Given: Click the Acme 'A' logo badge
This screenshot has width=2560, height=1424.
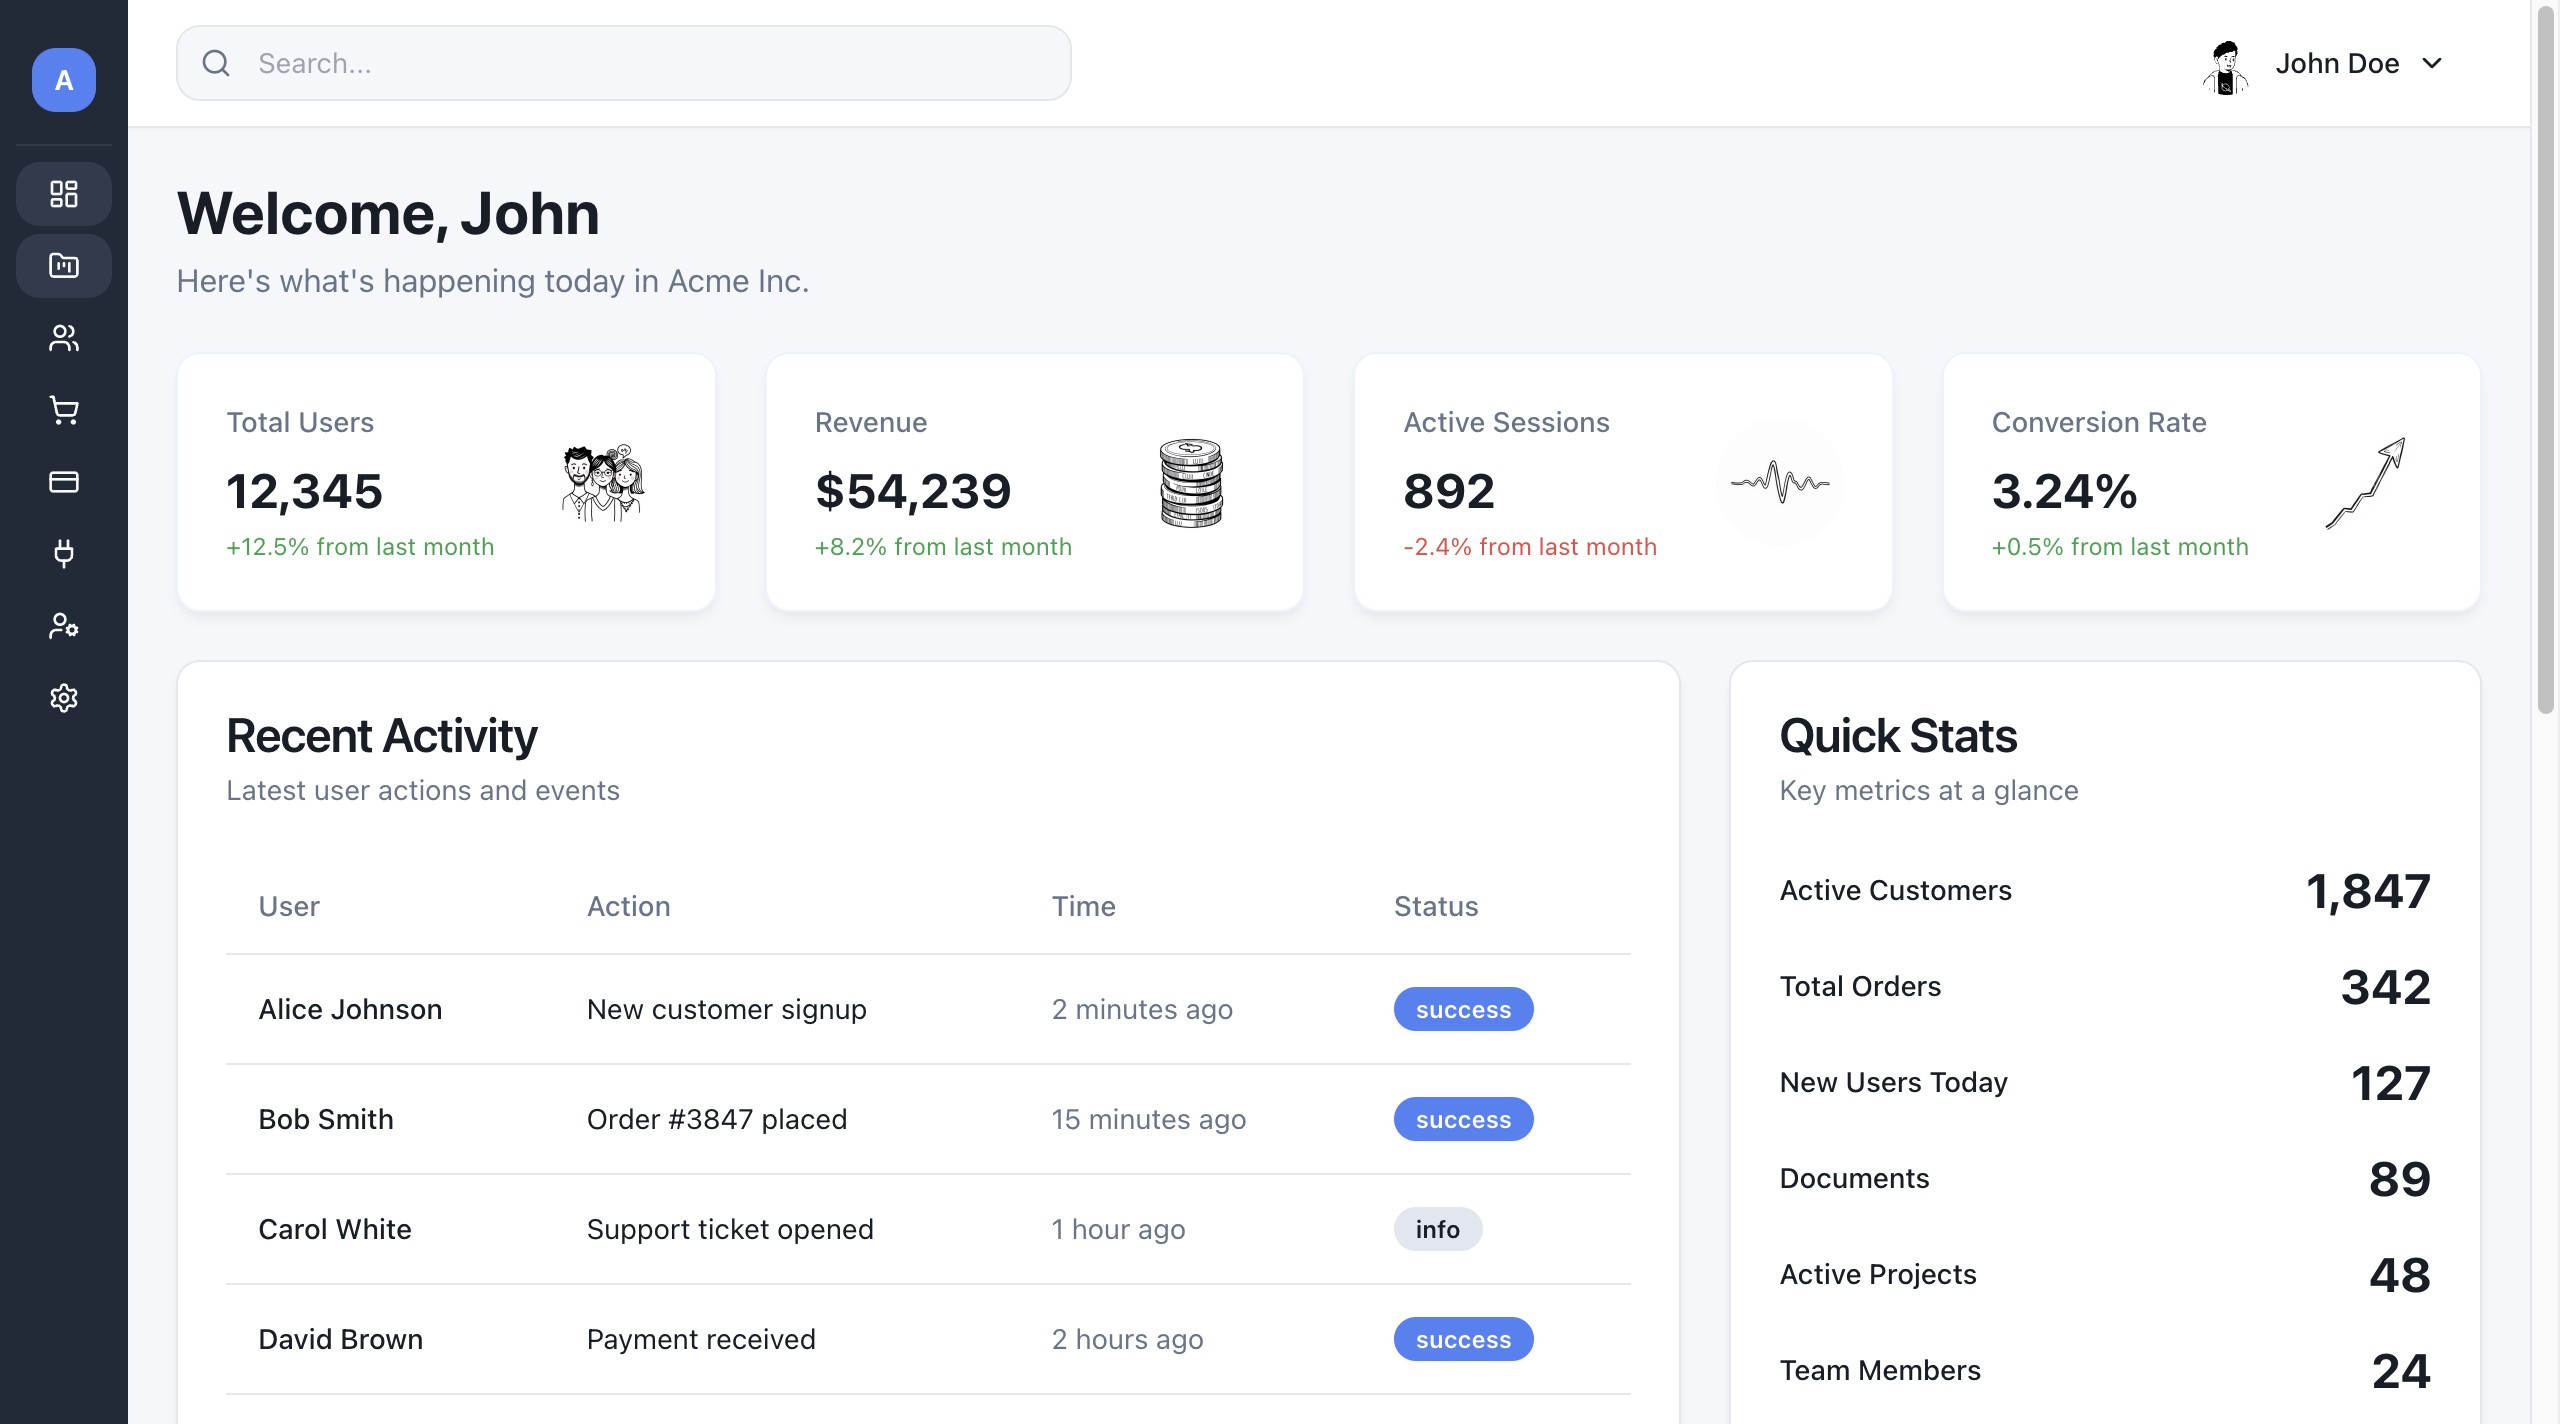Looking at the screenshot, I should [64, 80].
